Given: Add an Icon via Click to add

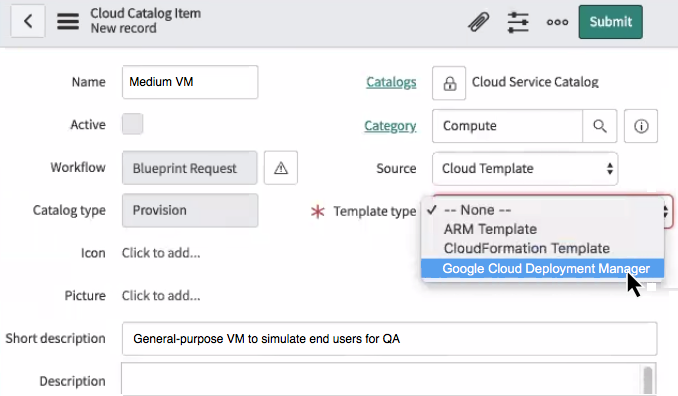Looking at the screenshot, I should click(161, 253).
